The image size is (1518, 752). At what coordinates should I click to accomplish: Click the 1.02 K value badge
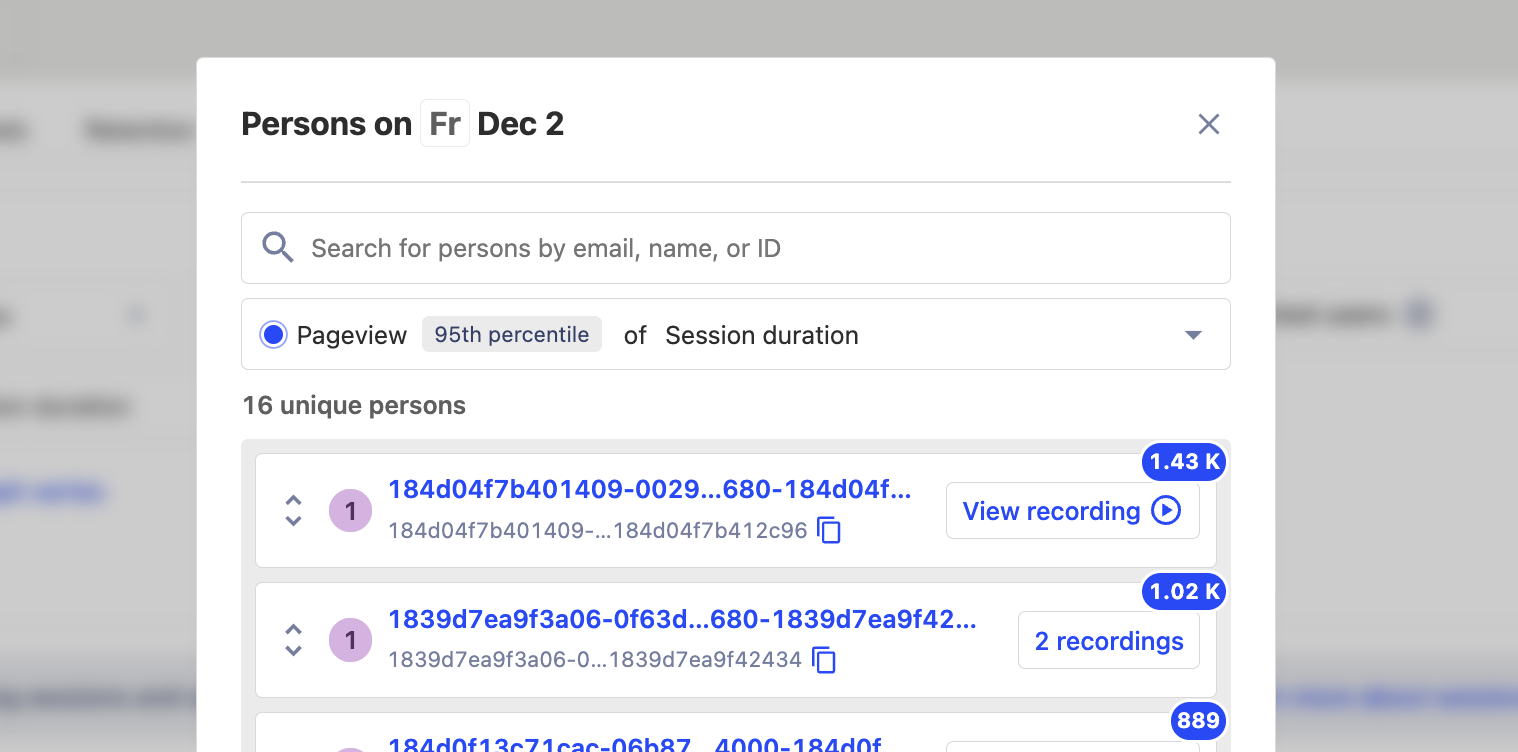[x=1185, y=592]
